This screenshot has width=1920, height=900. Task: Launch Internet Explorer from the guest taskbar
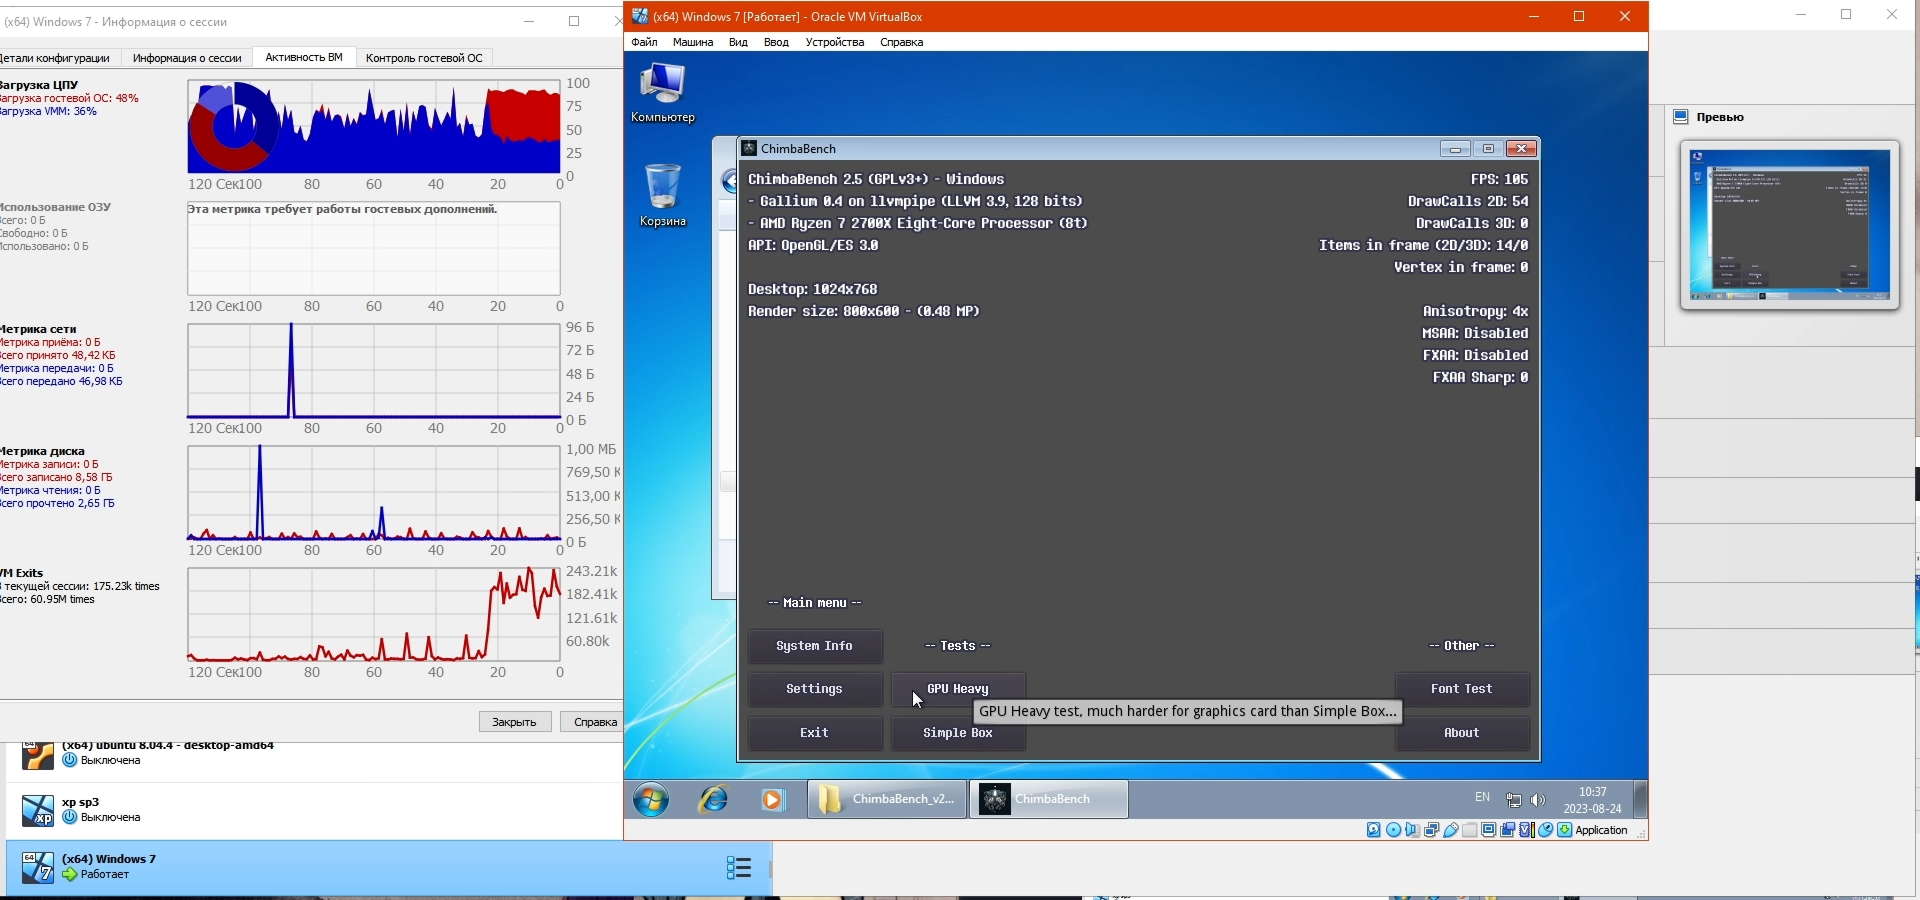point(714,799)
